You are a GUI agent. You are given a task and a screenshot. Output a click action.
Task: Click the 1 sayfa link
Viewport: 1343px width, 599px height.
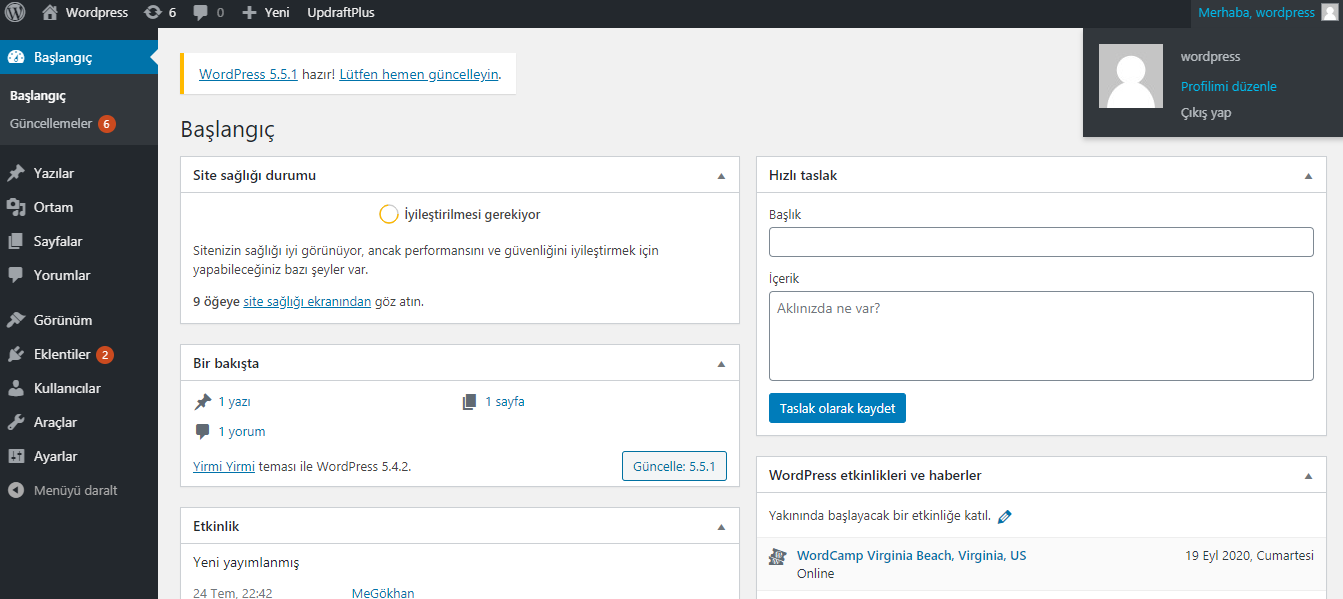pyautogui.click(x=505, y=402)
